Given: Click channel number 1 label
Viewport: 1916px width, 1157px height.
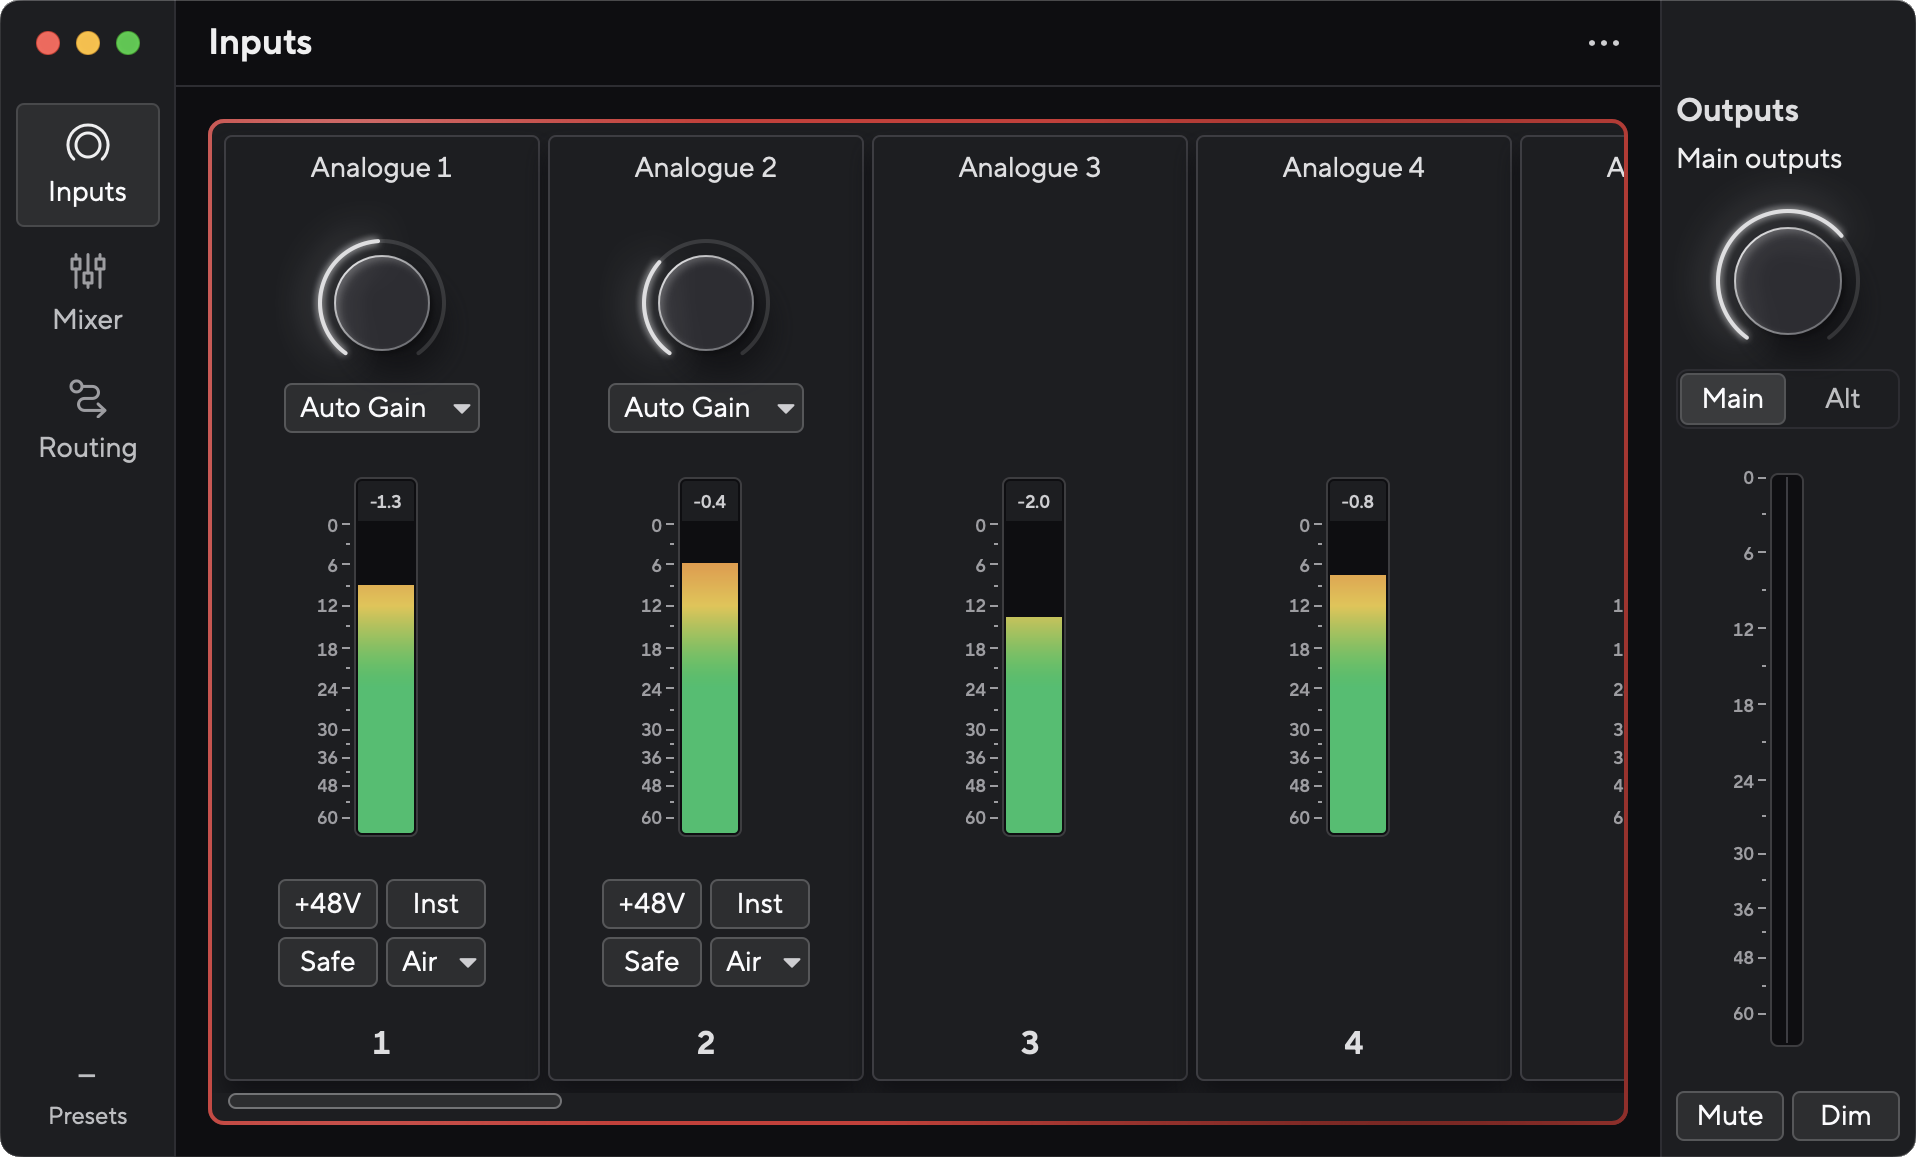Looking at the screenshot, I should pyautogui.click(x=382, y=1043).
